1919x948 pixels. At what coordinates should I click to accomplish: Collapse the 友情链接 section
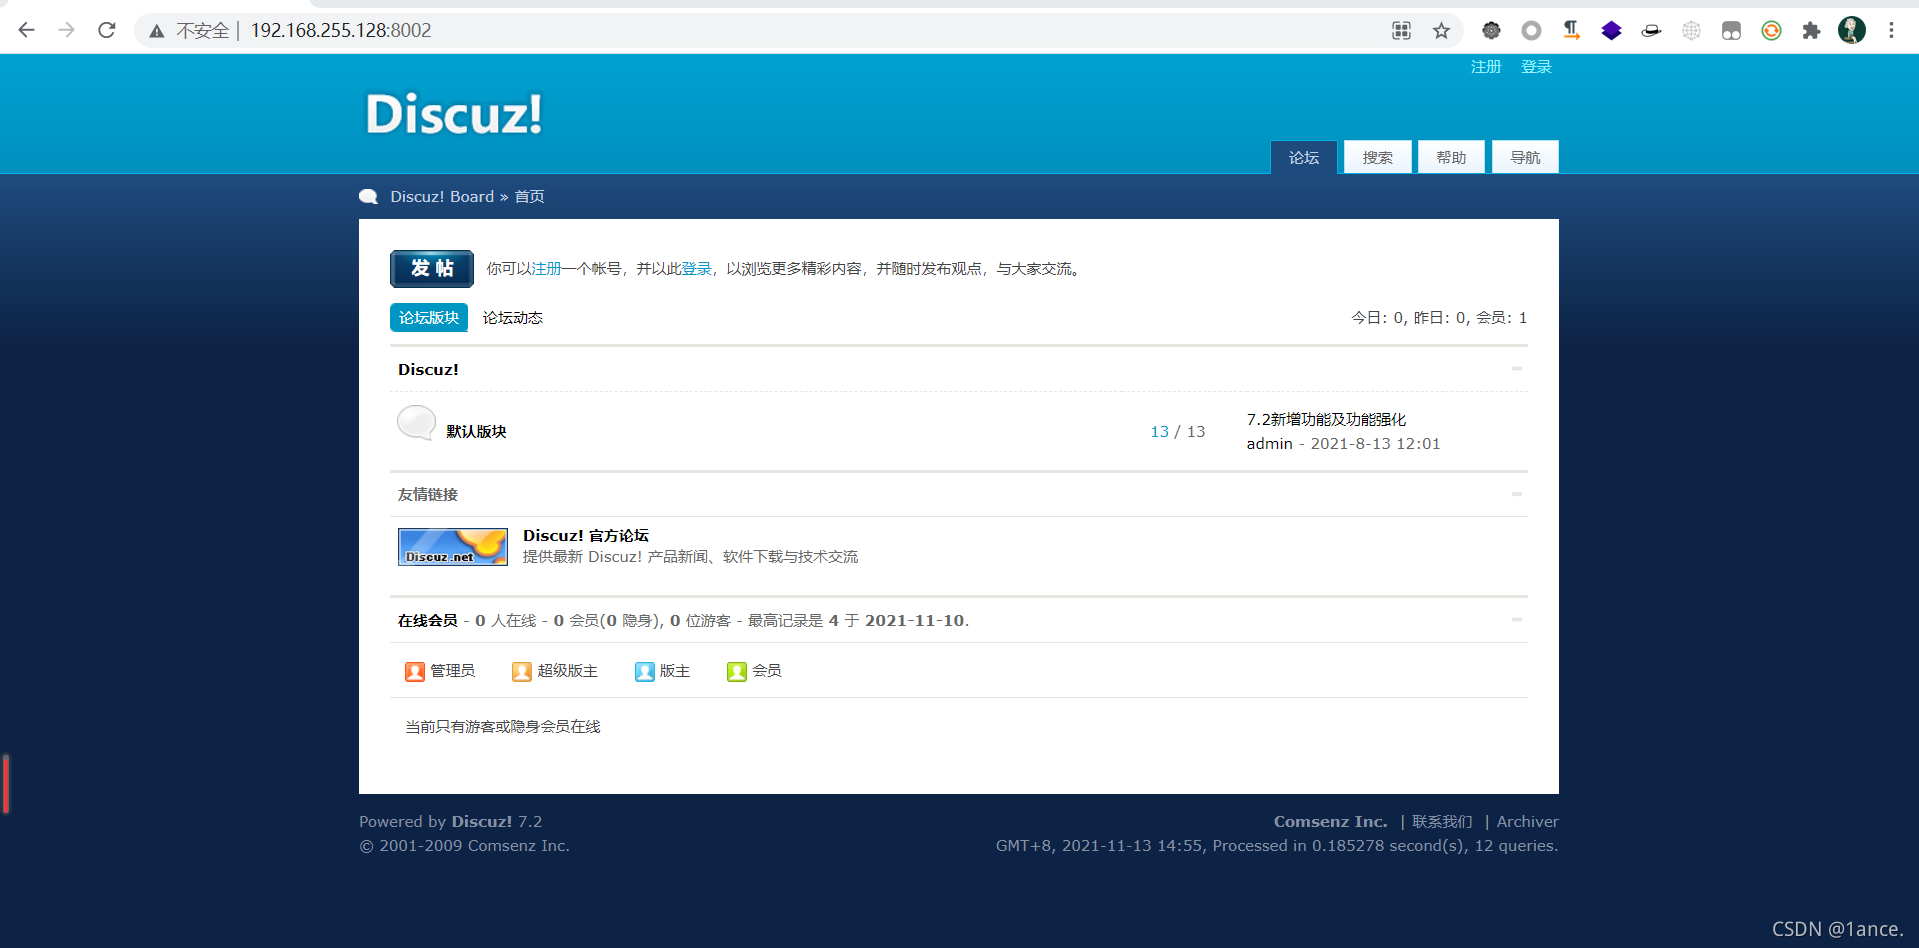(1516, 494)
